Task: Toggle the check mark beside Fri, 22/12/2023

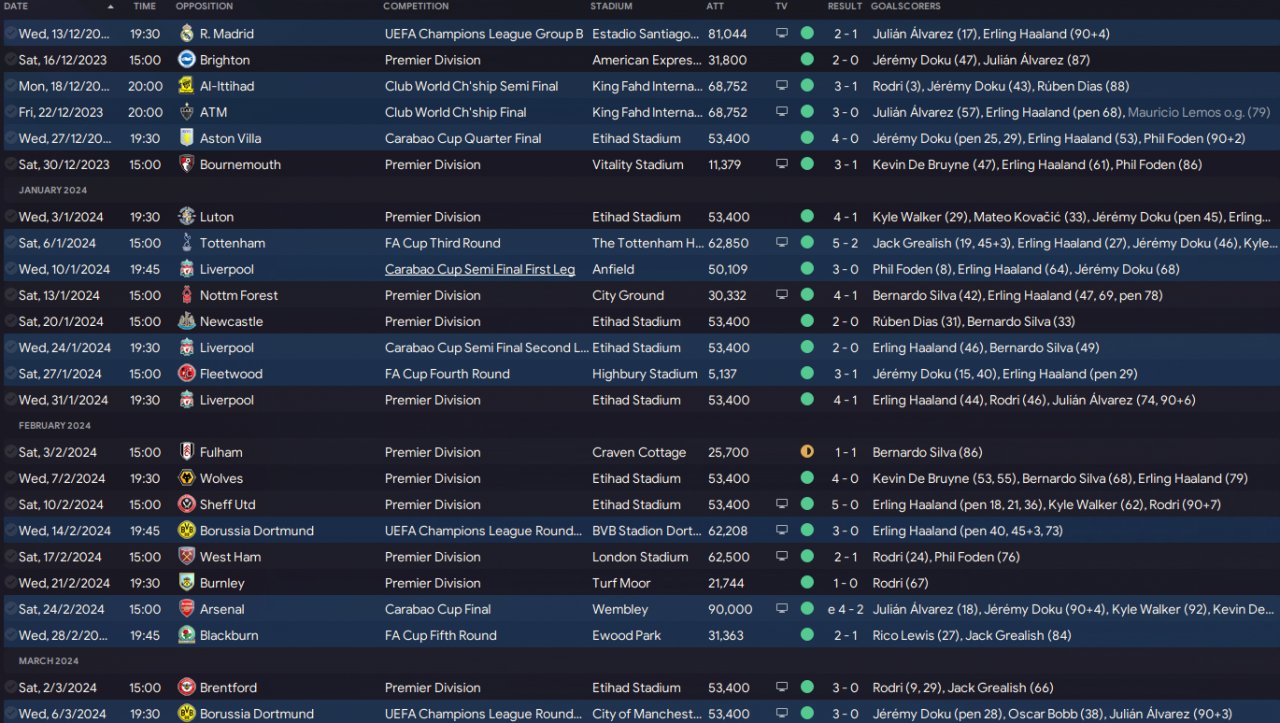Action: click(x=10, y=112)
